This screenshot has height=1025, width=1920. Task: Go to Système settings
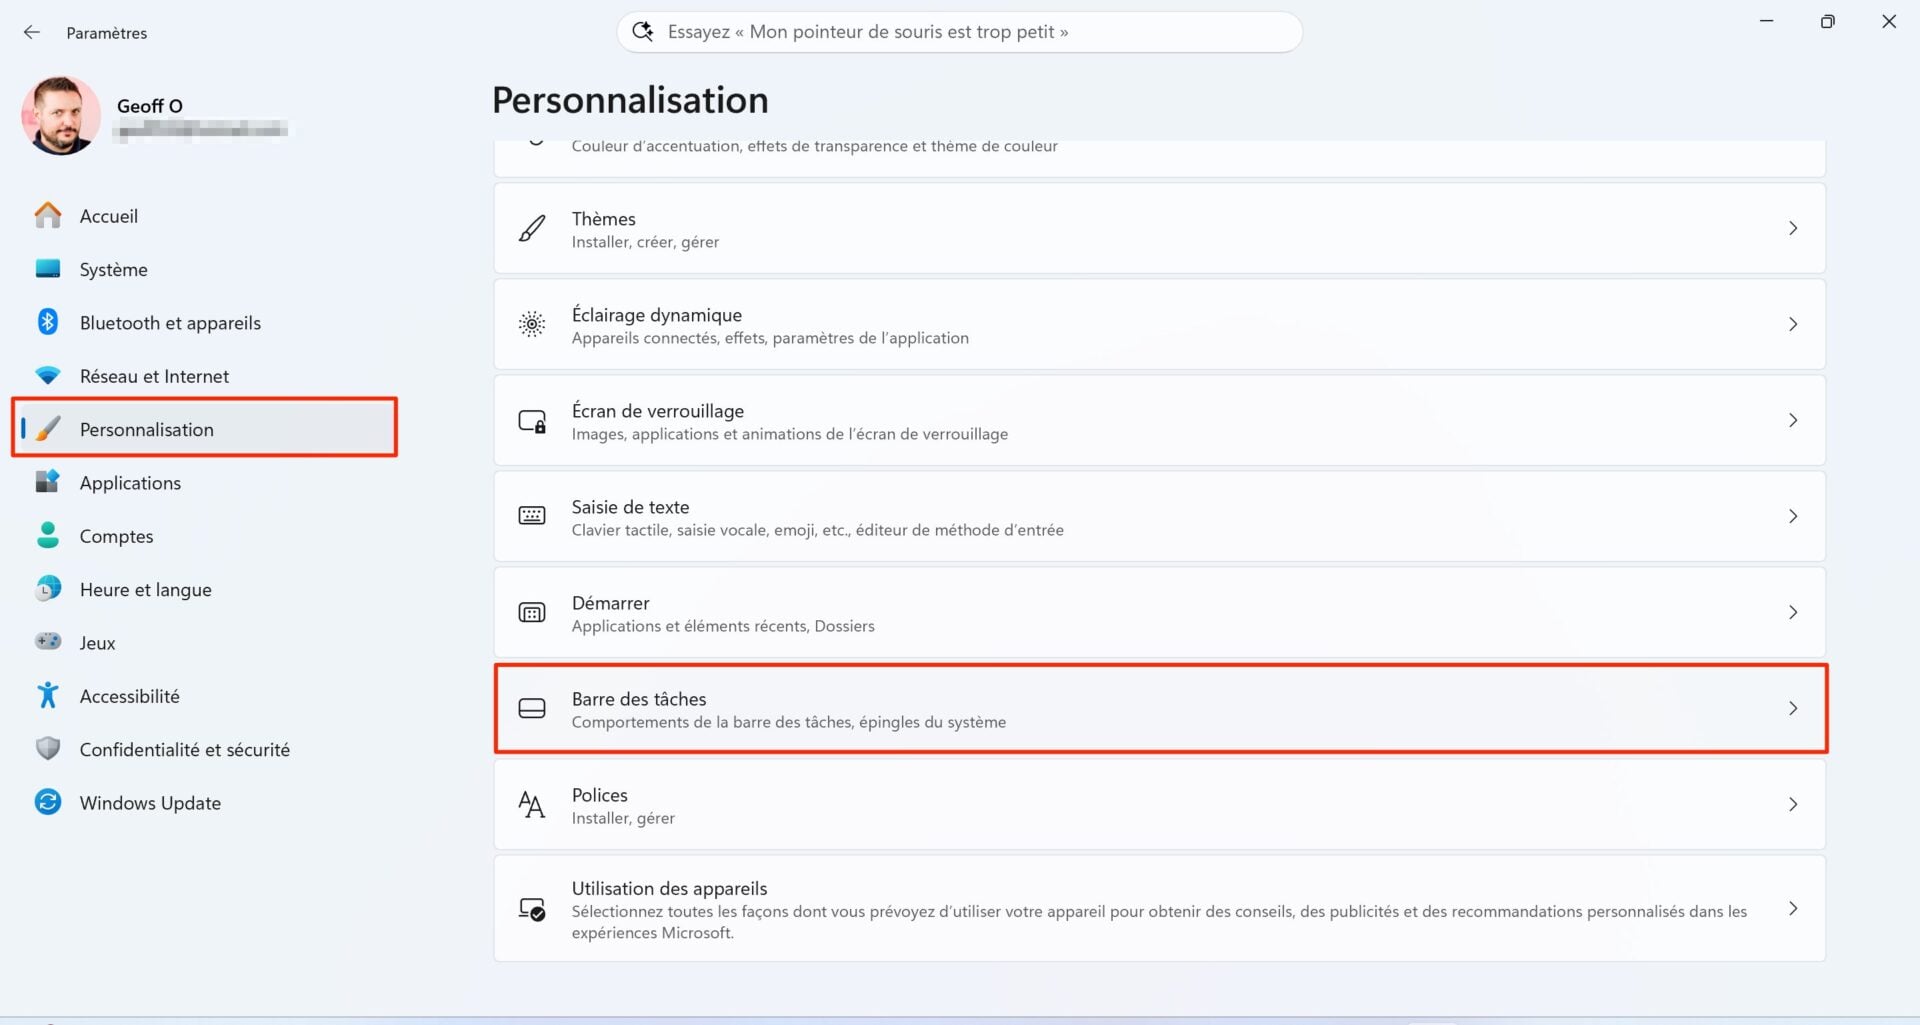point(205,269)
